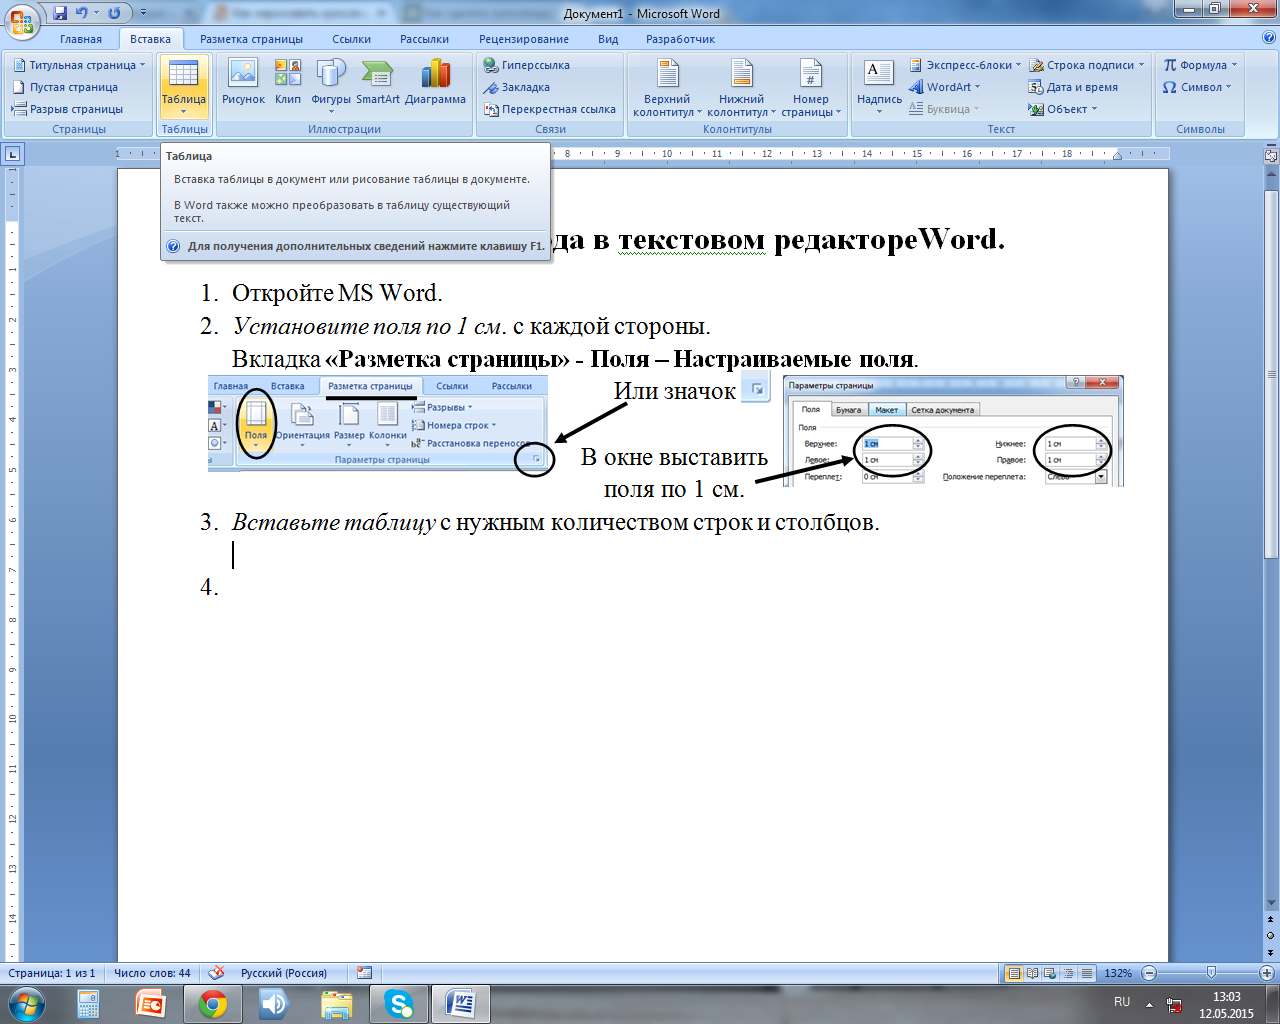Click the macro recording icon in status bar
Viewport: 1280px width, 1024px height.
(364, 973)
